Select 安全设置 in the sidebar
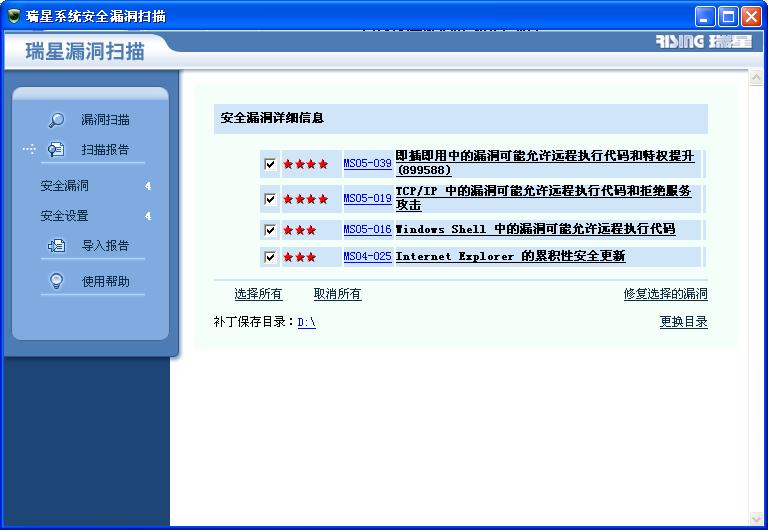768x530 pixels. point(64,216)
